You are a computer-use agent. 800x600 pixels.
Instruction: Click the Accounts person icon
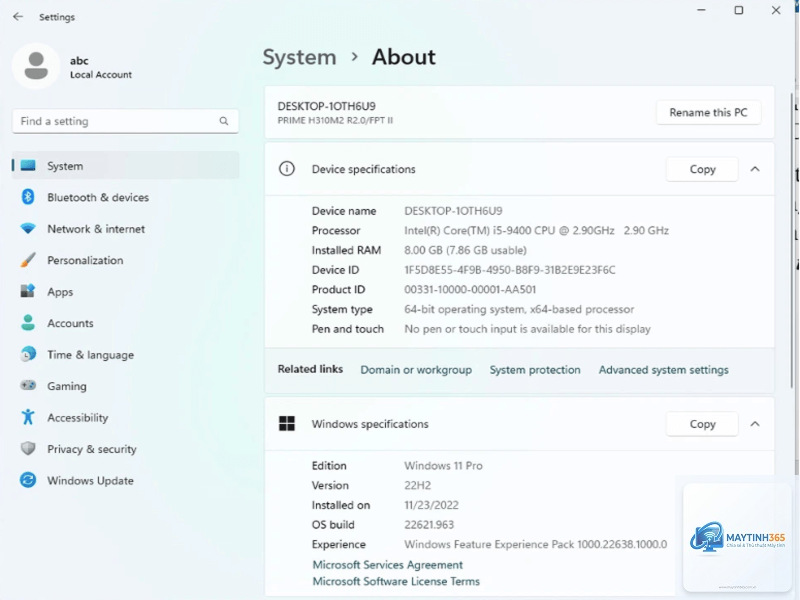coord(28,322)
